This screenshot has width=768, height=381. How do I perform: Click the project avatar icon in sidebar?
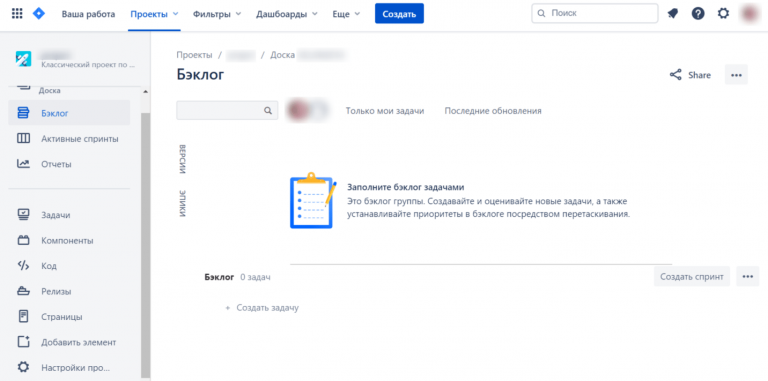point(24,59)
